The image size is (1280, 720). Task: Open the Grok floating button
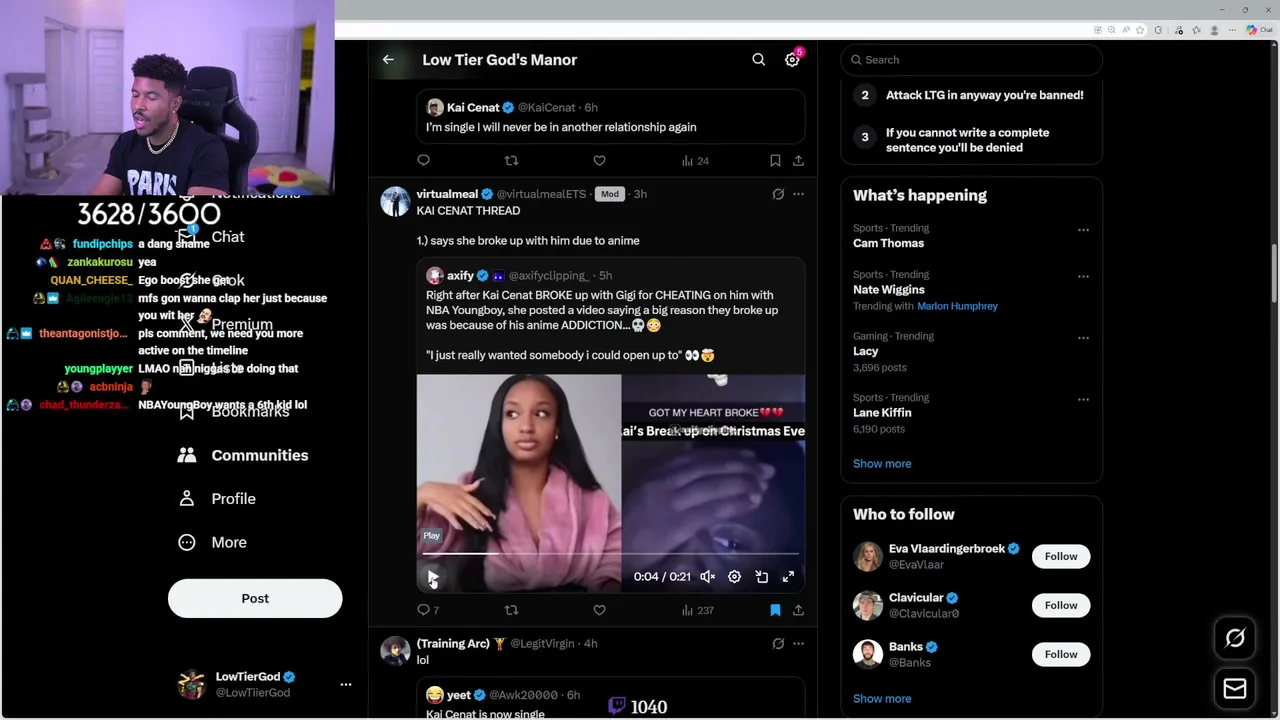tap(1235, 638)
